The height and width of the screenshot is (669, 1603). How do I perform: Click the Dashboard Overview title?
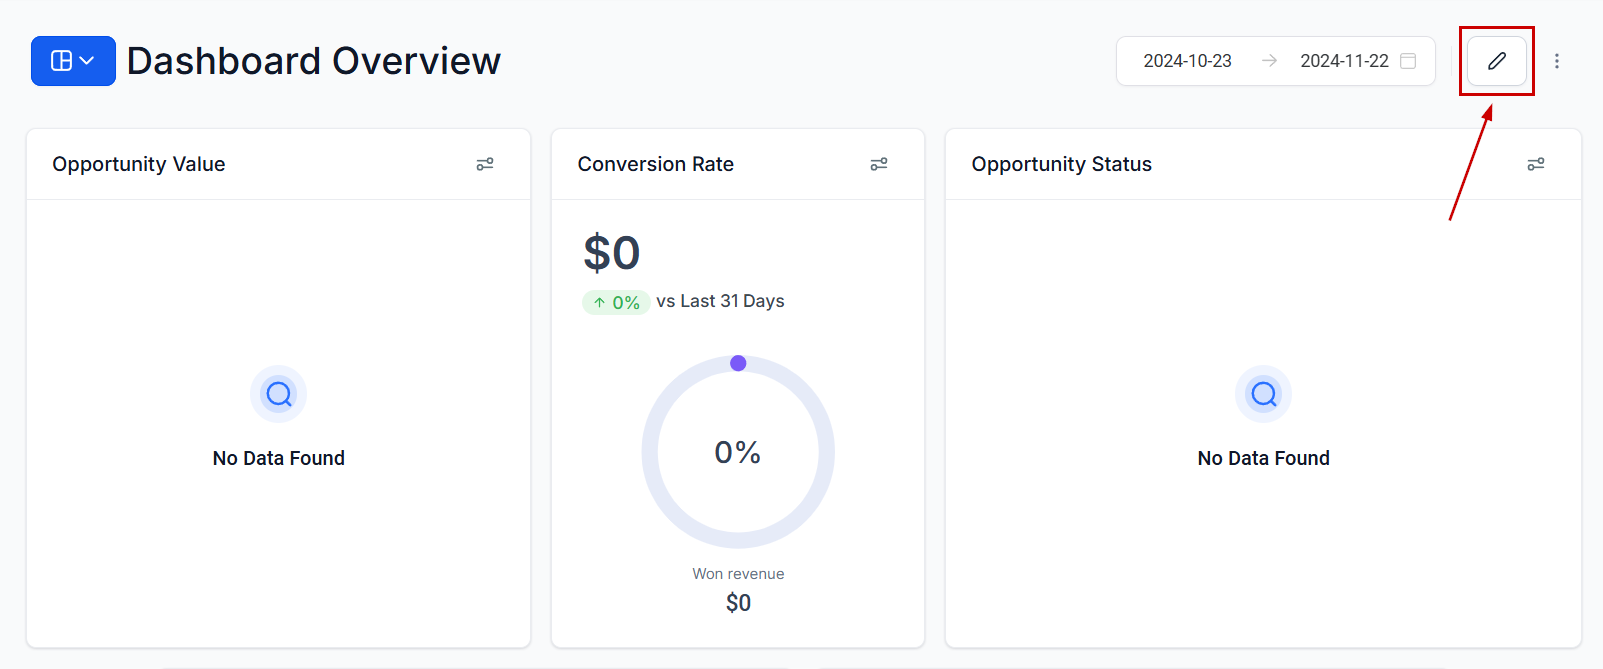point(314,61)
